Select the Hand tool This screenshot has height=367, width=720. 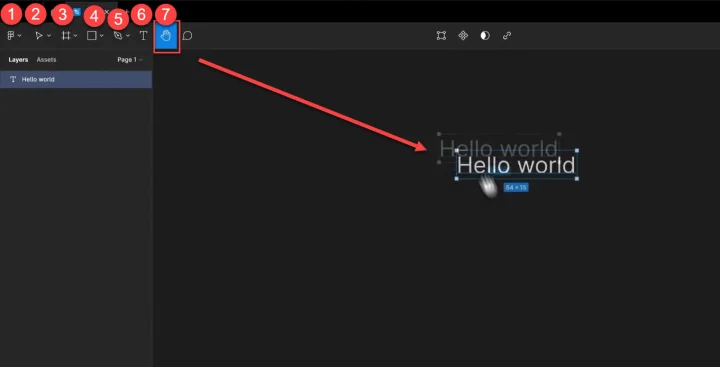pyautogui.click(x=166, y=35)
